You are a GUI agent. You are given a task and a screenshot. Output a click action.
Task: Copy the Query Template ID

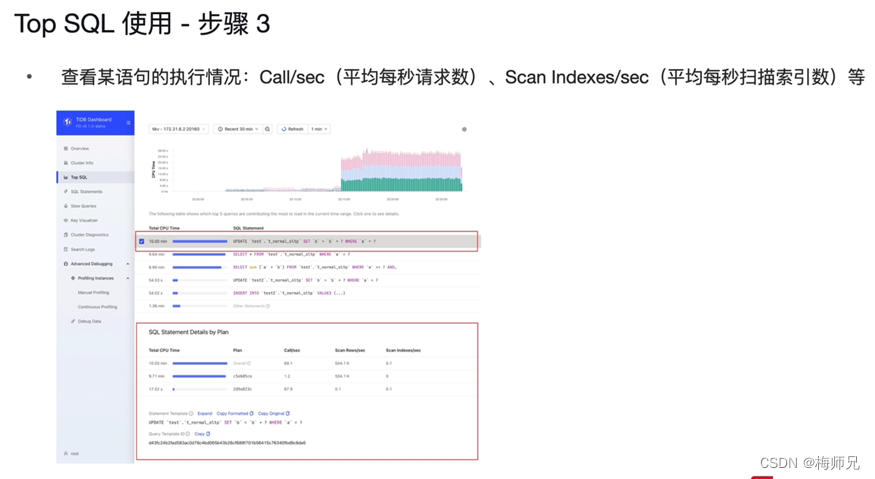[202, 434]
